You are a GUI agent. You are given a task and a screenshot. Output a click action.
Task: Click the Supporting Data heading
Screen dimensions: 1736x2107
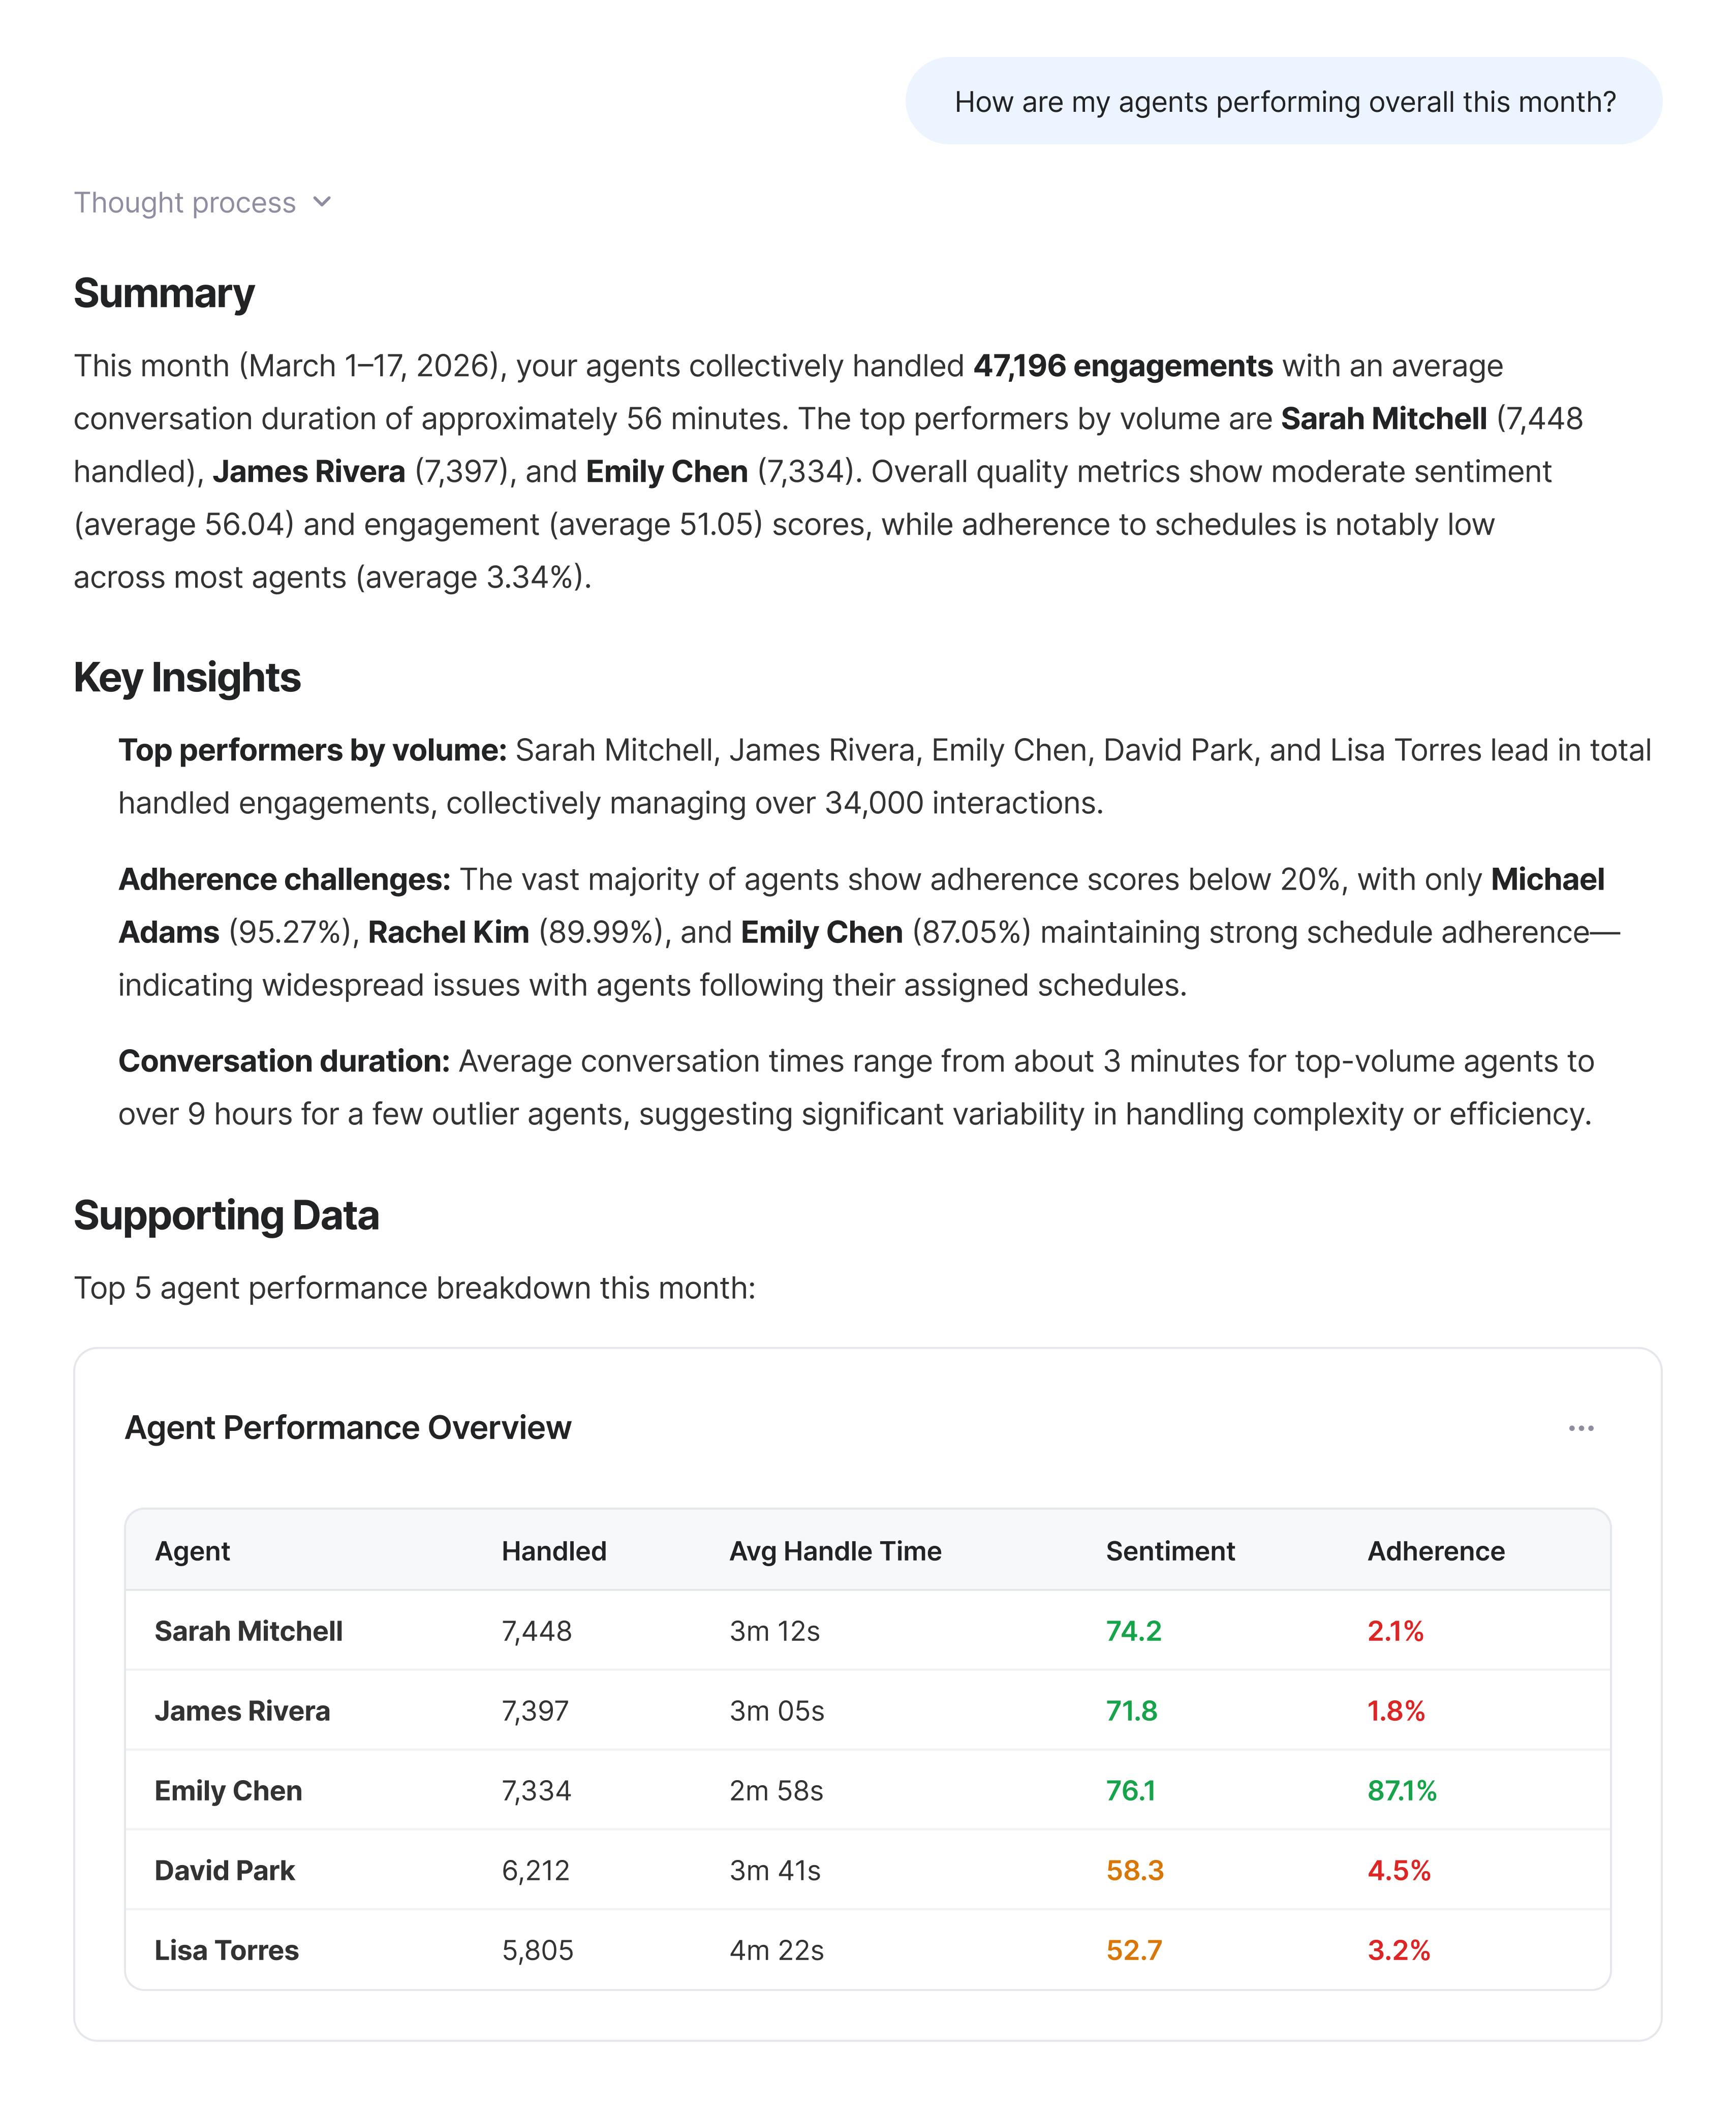[x=226, y=1215]
